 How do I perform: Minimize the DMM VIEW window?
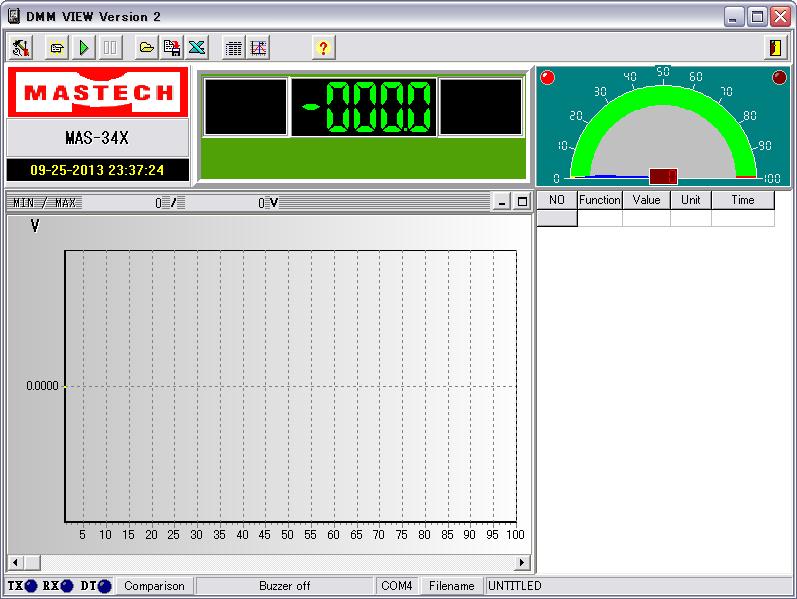(x=732, y=17)
